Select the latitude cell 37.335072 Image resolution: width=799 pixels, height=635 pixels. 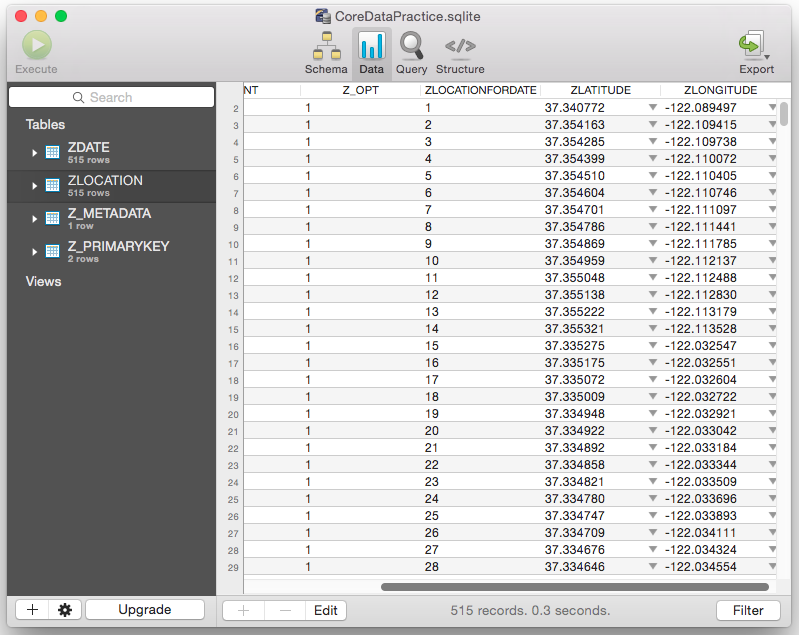[574, 380]
